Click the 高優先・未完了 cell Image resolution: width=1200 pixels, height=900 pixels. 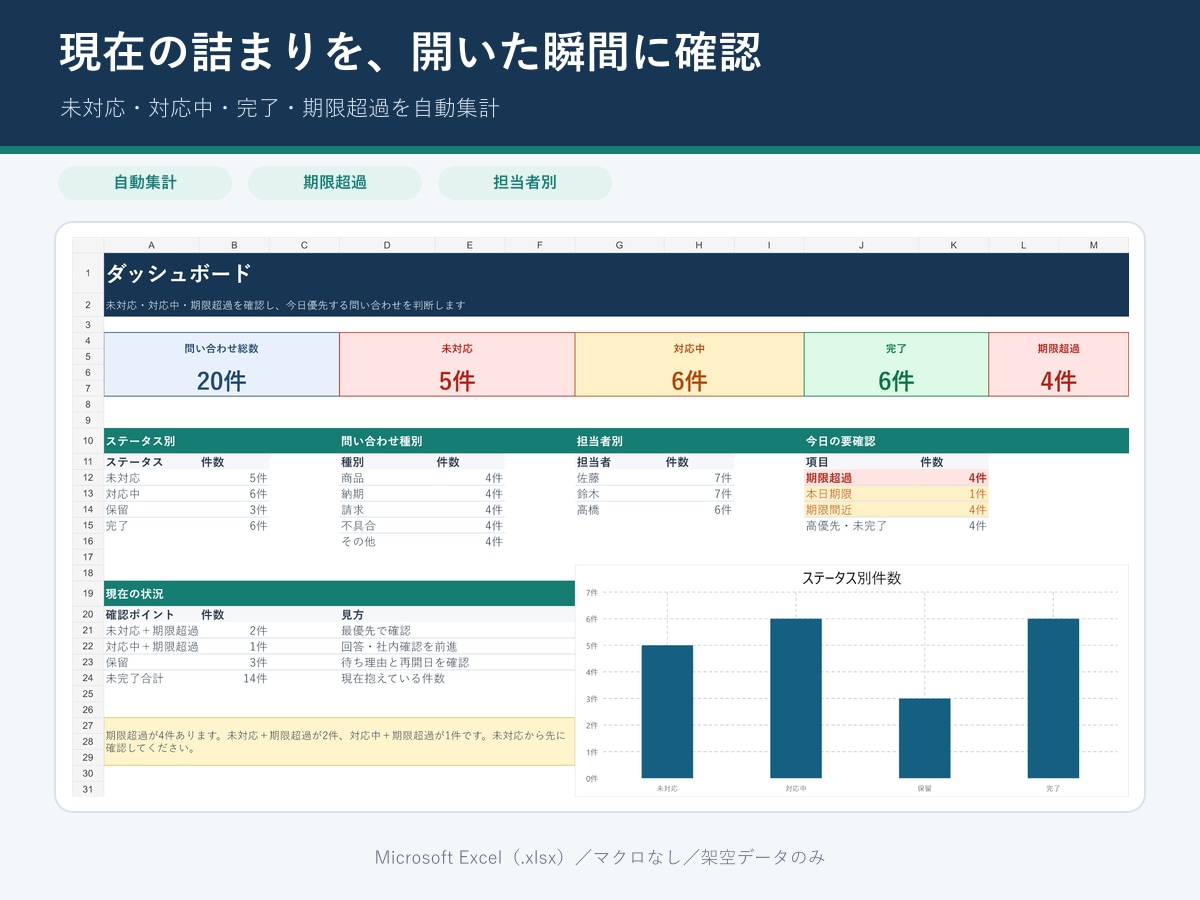(x=861, y=526)
